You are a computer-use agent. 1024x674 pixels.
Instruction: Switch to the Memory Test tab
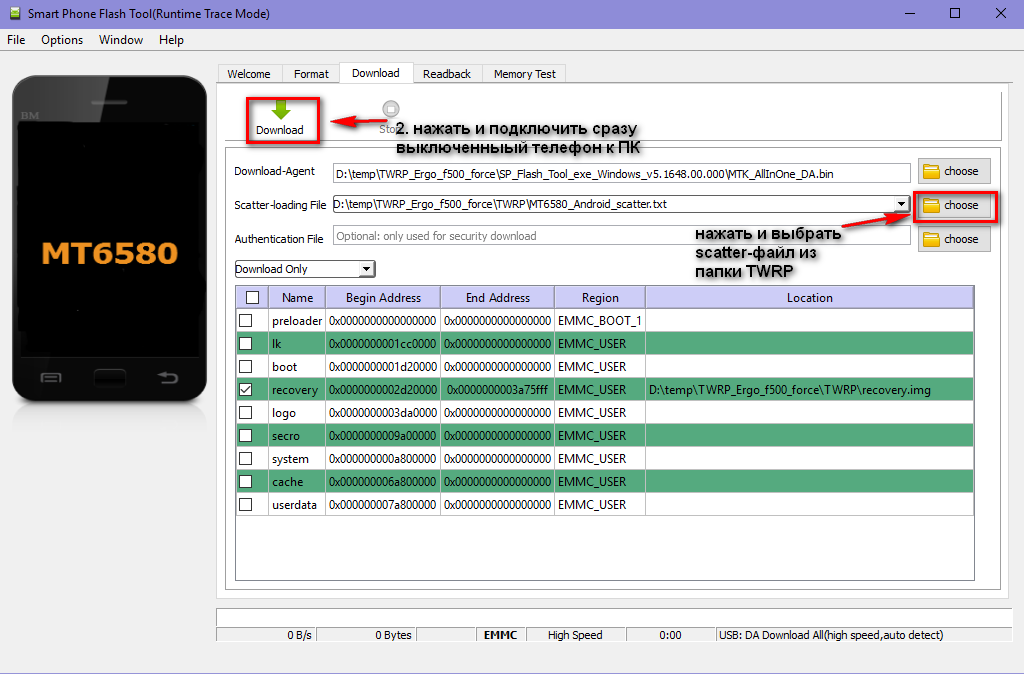pos(524,74)
